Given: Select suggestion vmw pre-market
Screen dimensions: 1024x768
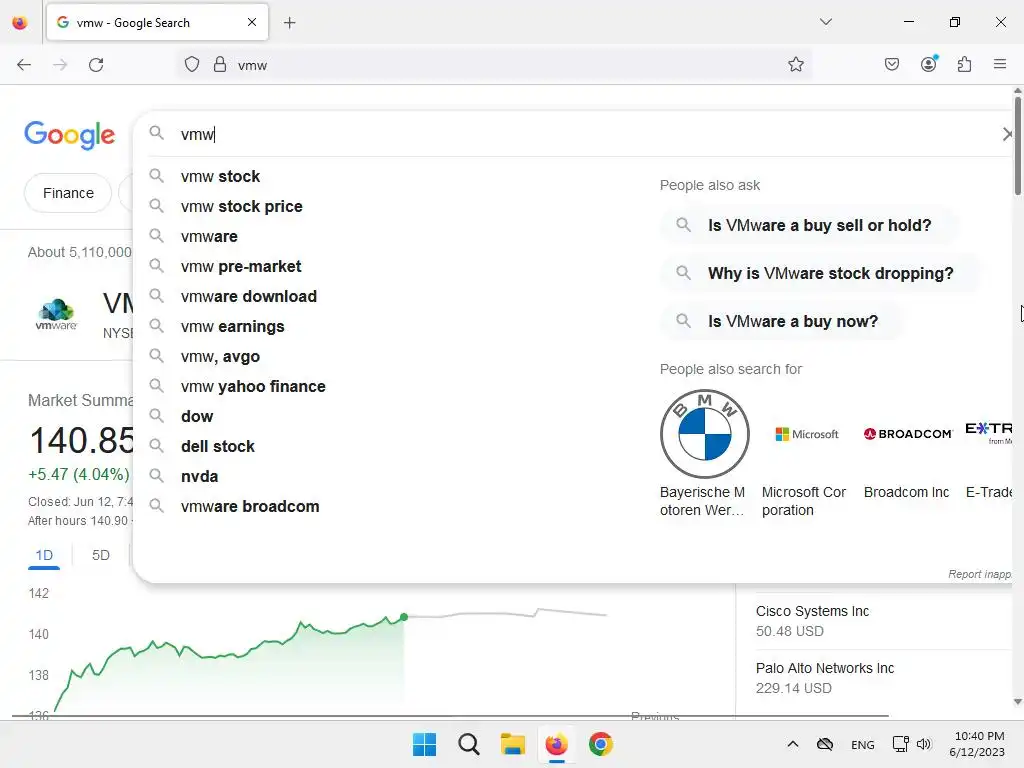Looking at the screenshot, I should point(241,266).
